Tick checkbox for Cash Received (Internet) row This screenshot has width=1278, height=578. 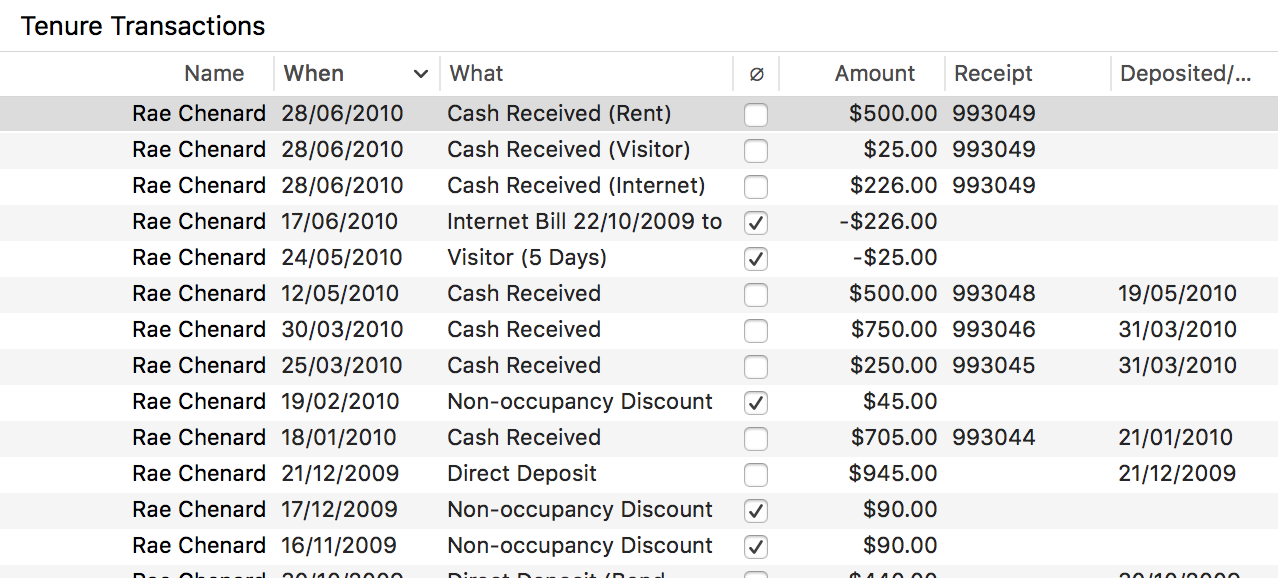pyautogui.click(x=756, y=187)
